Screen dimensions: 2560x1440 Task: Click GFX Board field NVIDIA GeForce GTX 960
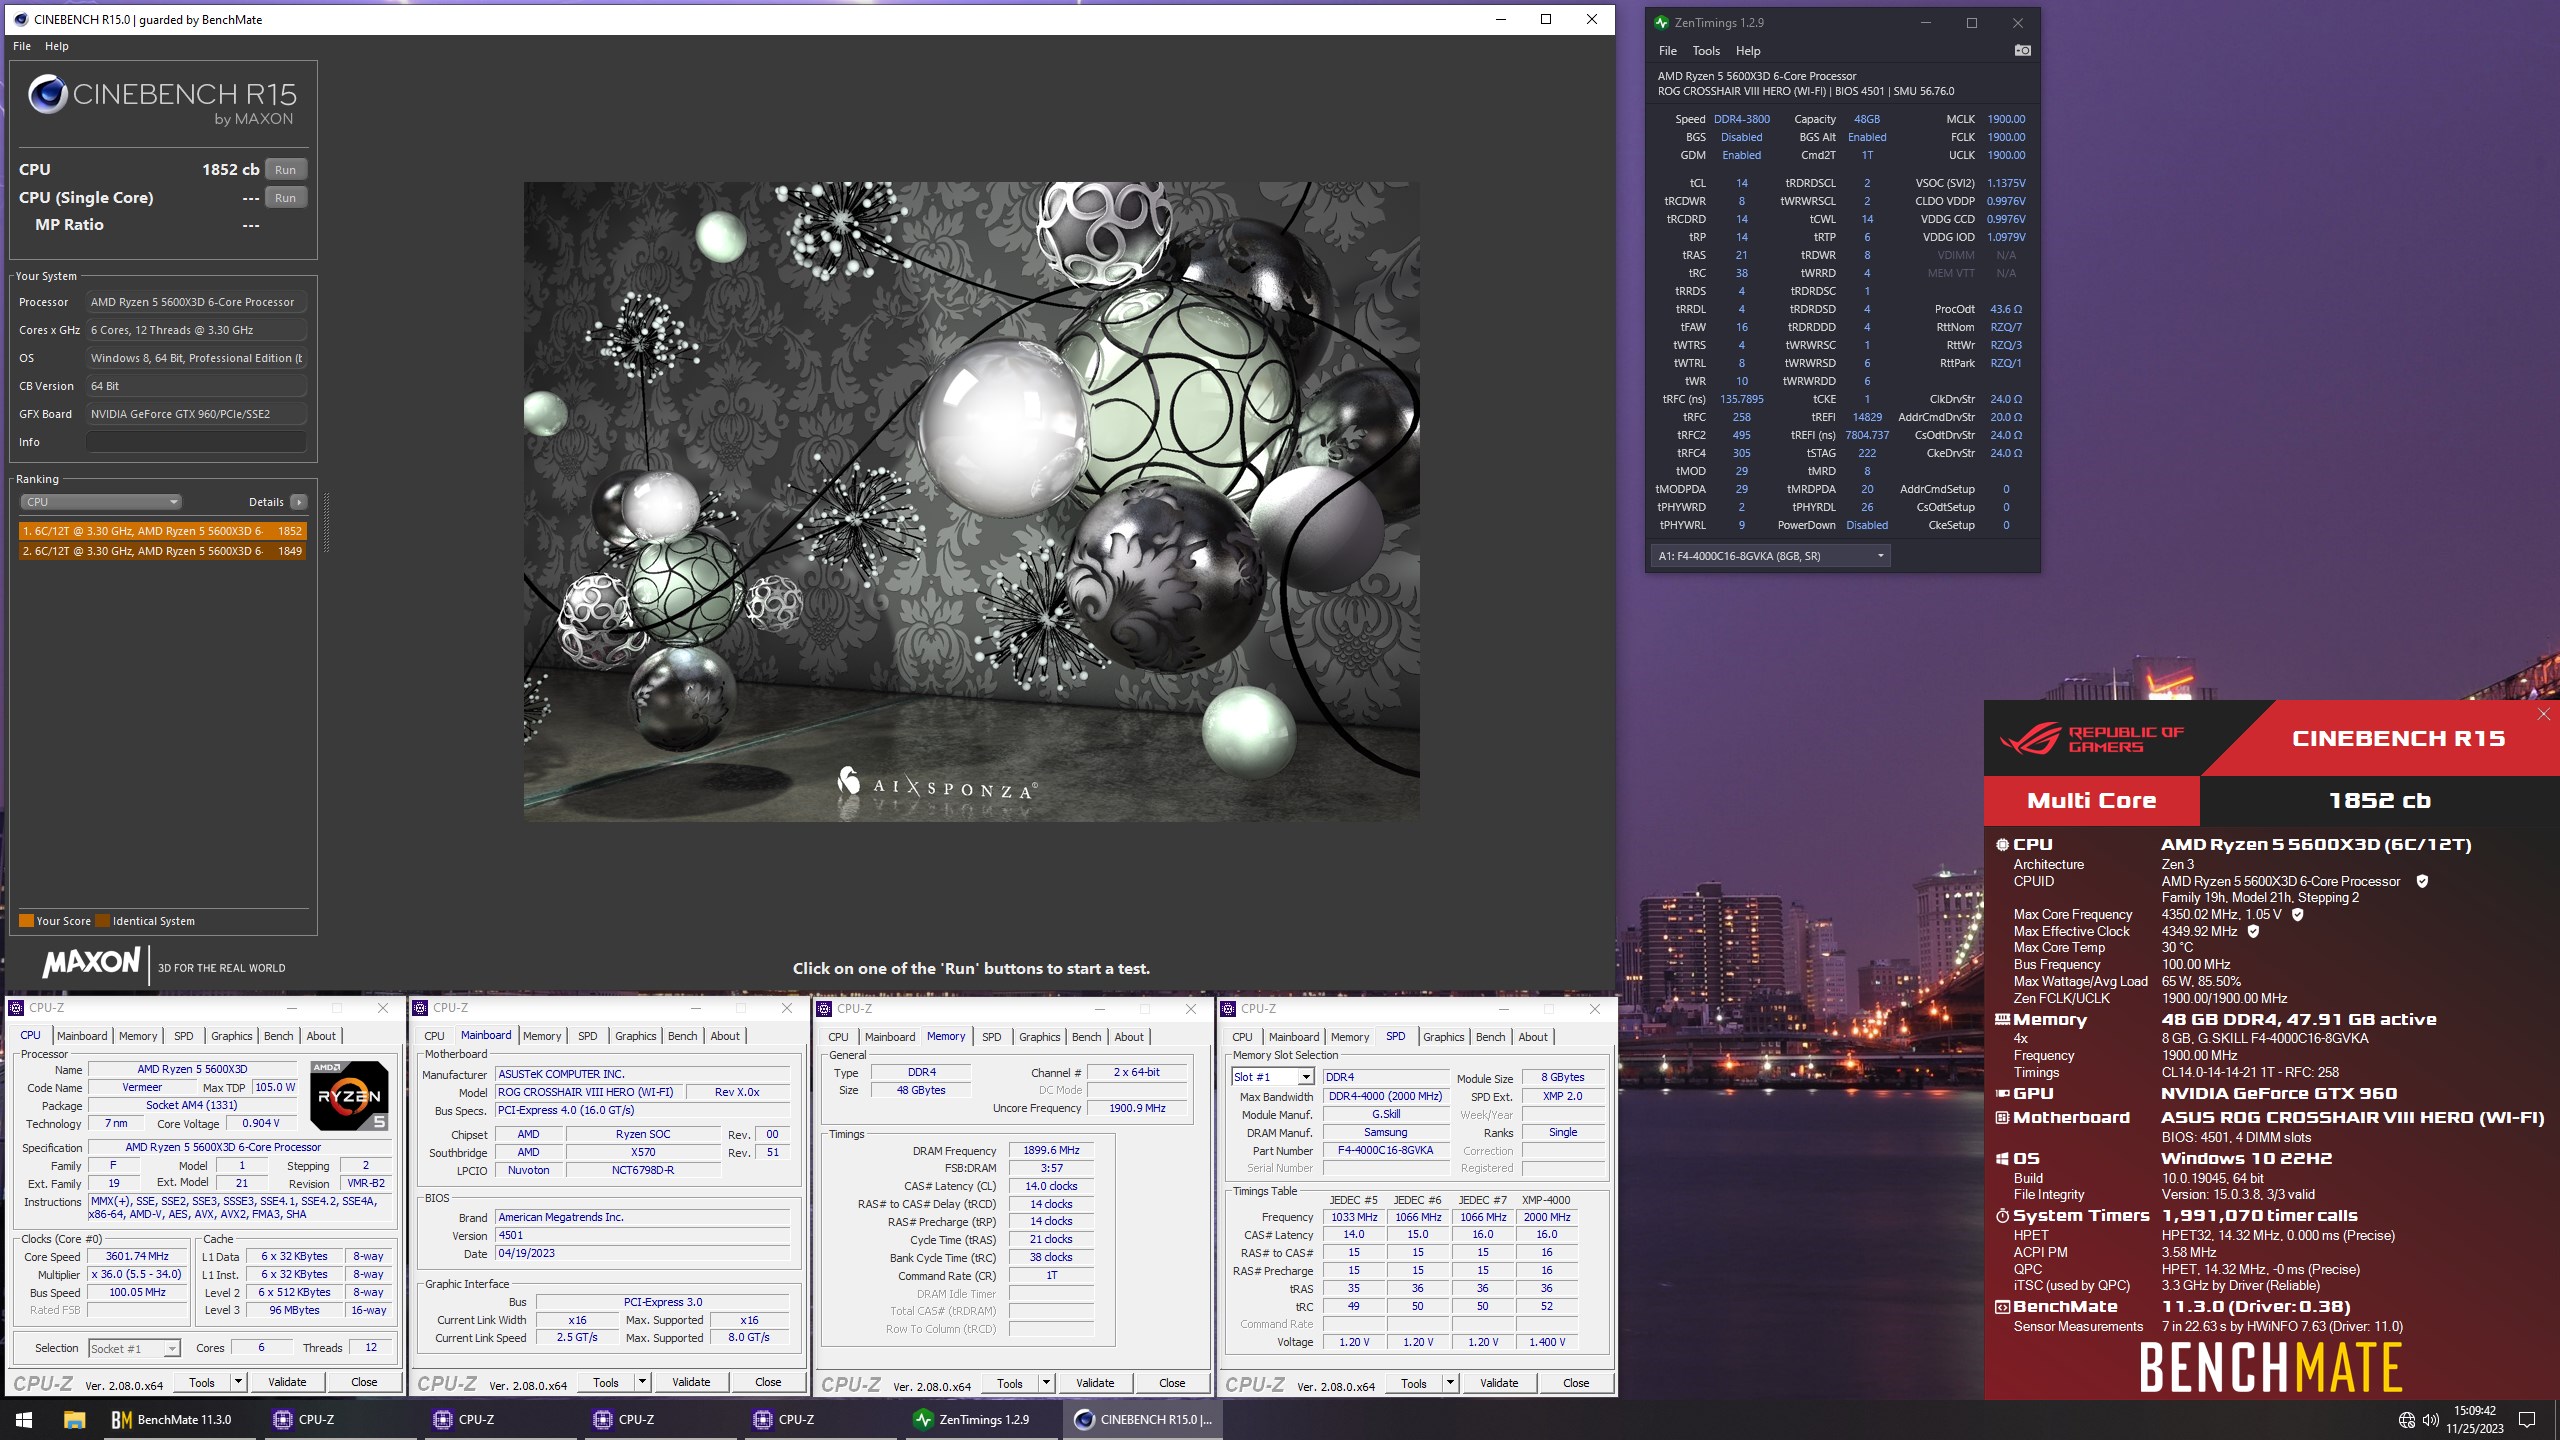pyautogui.click(x=196, y=414)
